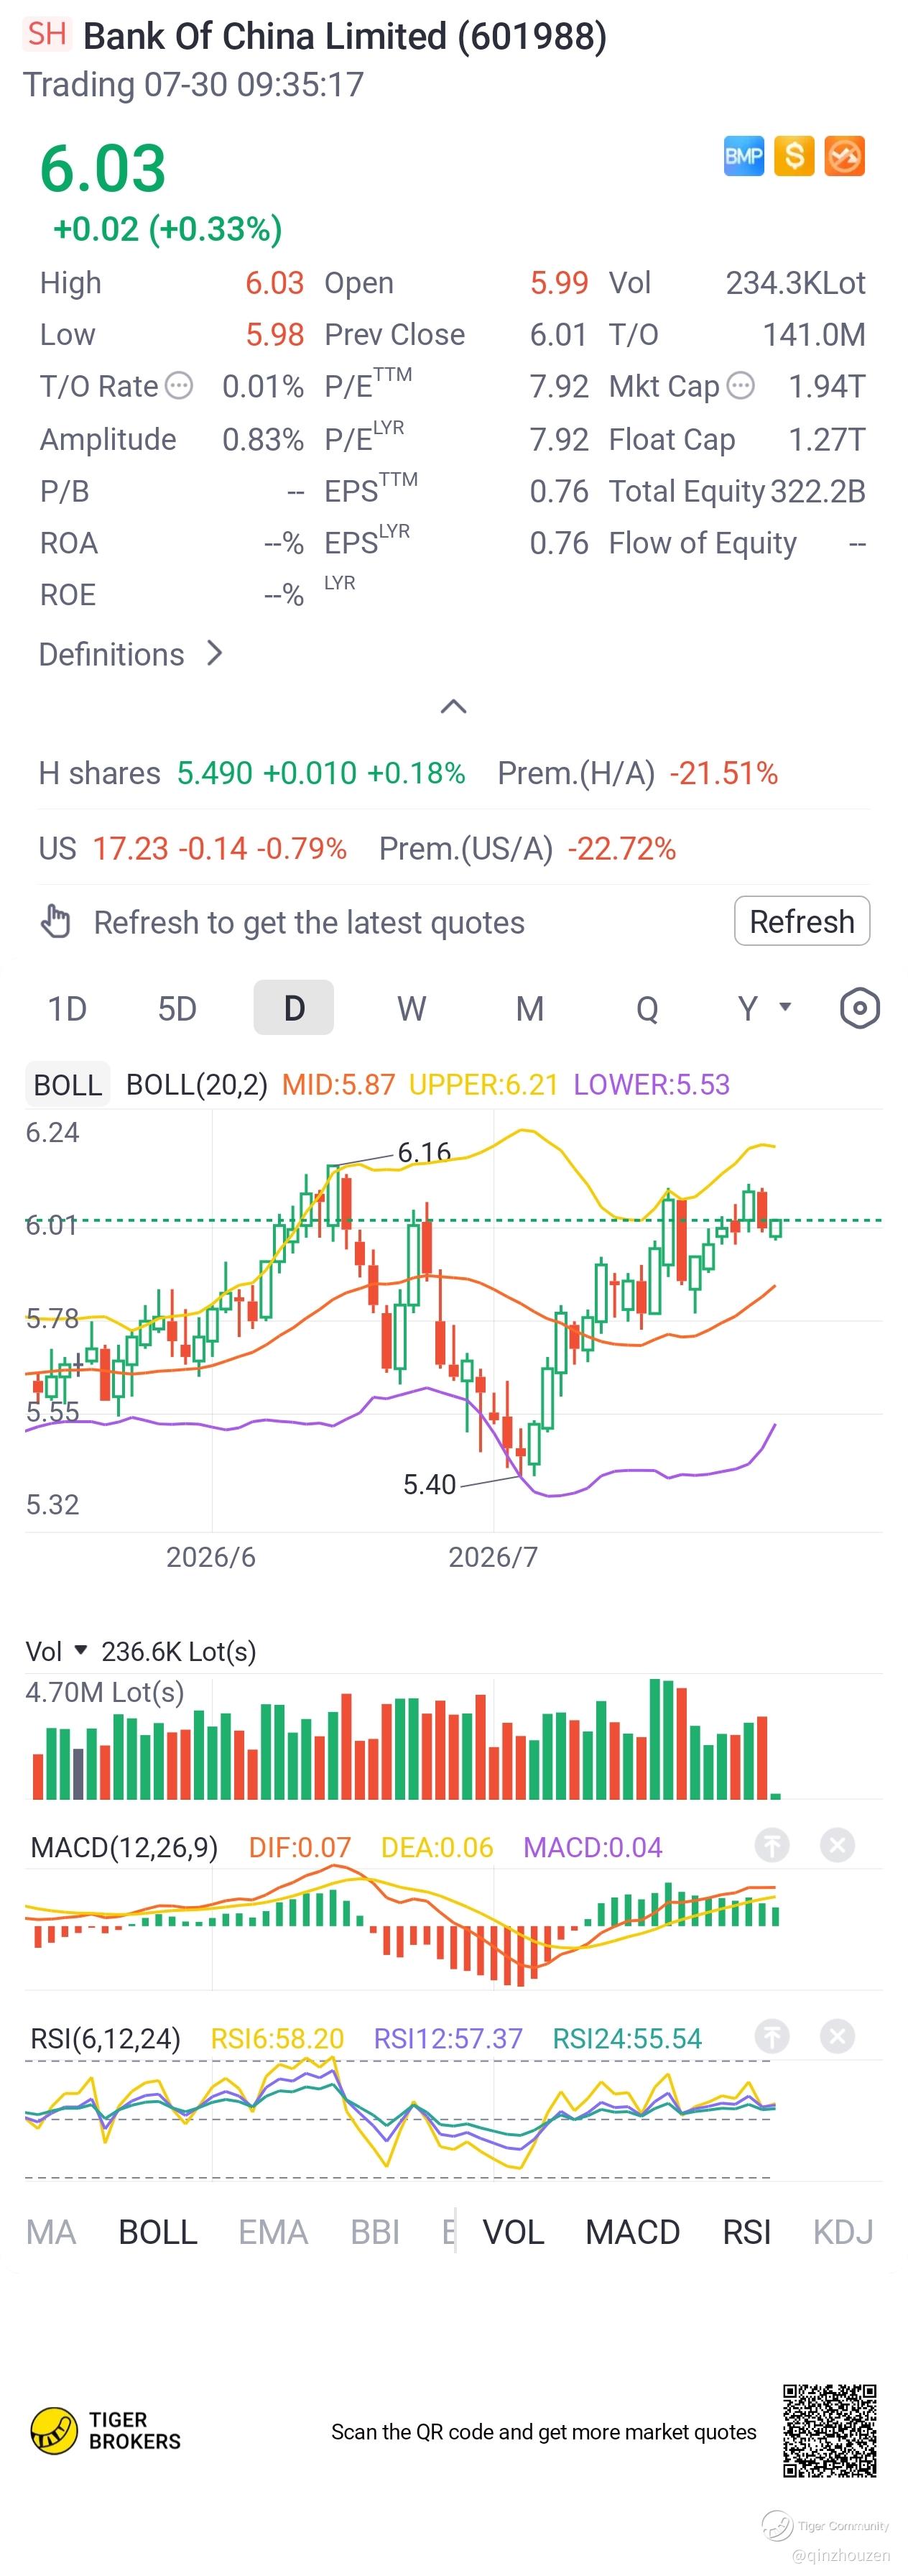The image size is (908, 2576).
Task: Tap the info icon beside Mkt Cap
Action: tap(740, 385)
